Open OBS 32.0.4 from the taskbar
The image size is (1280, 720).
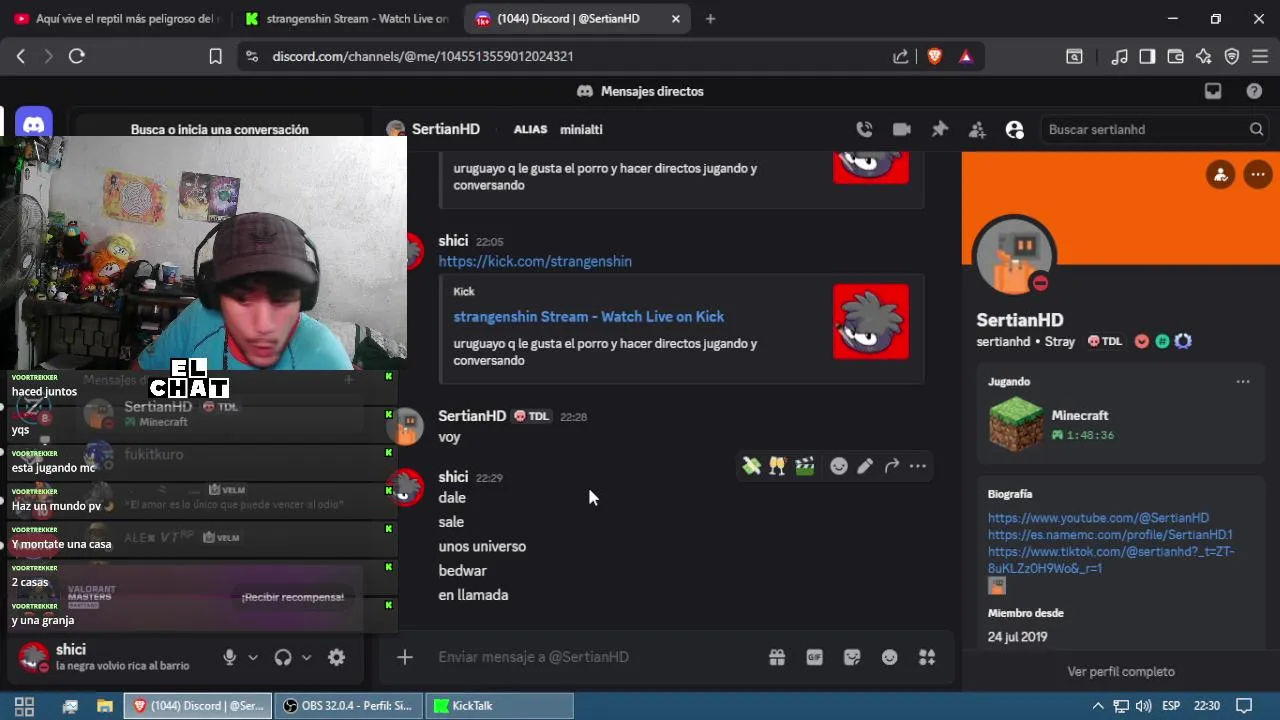(x=348, y=705)
